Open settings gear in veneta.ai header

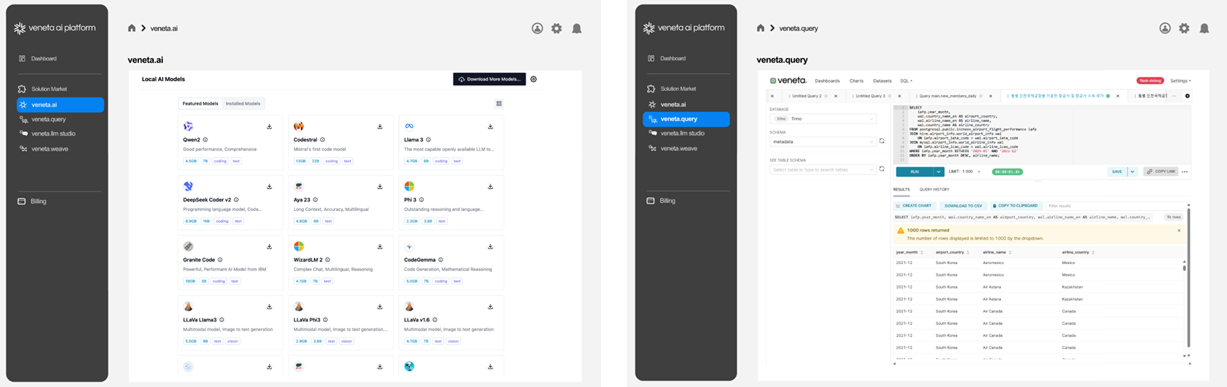[557, 28]
